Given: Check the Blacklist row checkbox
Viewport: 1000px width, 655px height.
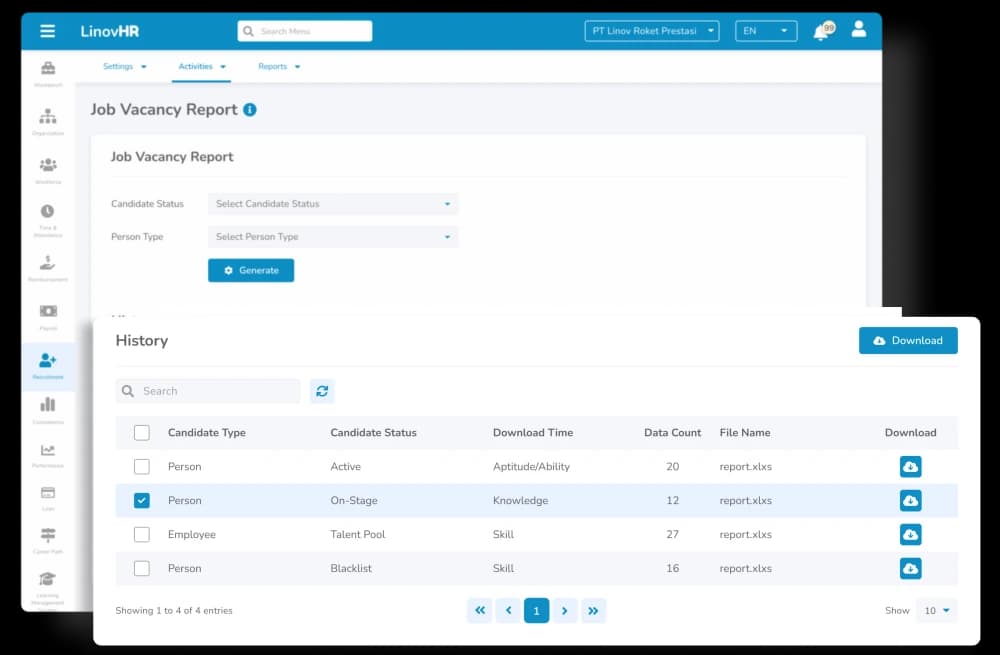Looking at the screenshot, I should (142, 568).
